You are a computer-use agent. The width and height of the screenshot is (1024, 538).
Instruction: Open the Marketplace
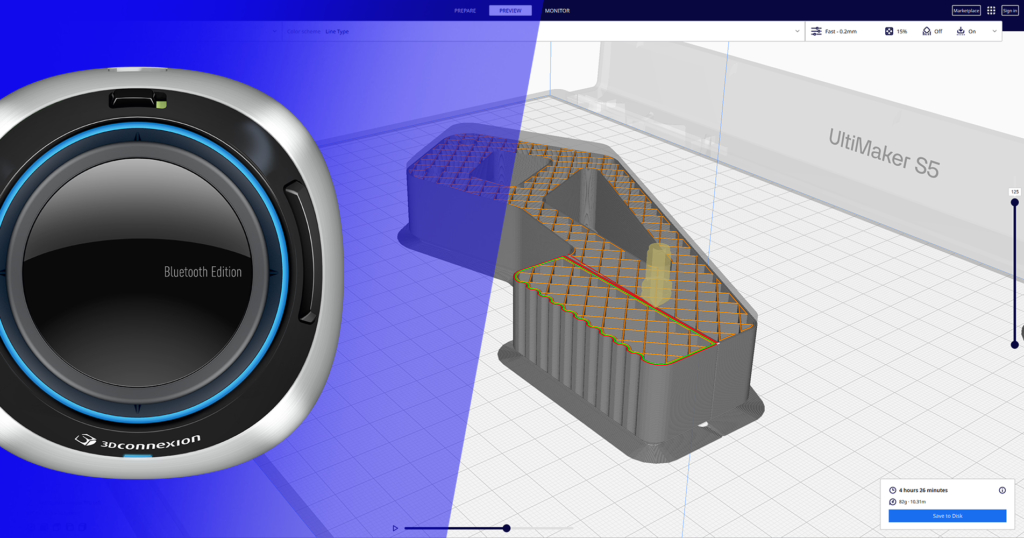tap(966, 10)
